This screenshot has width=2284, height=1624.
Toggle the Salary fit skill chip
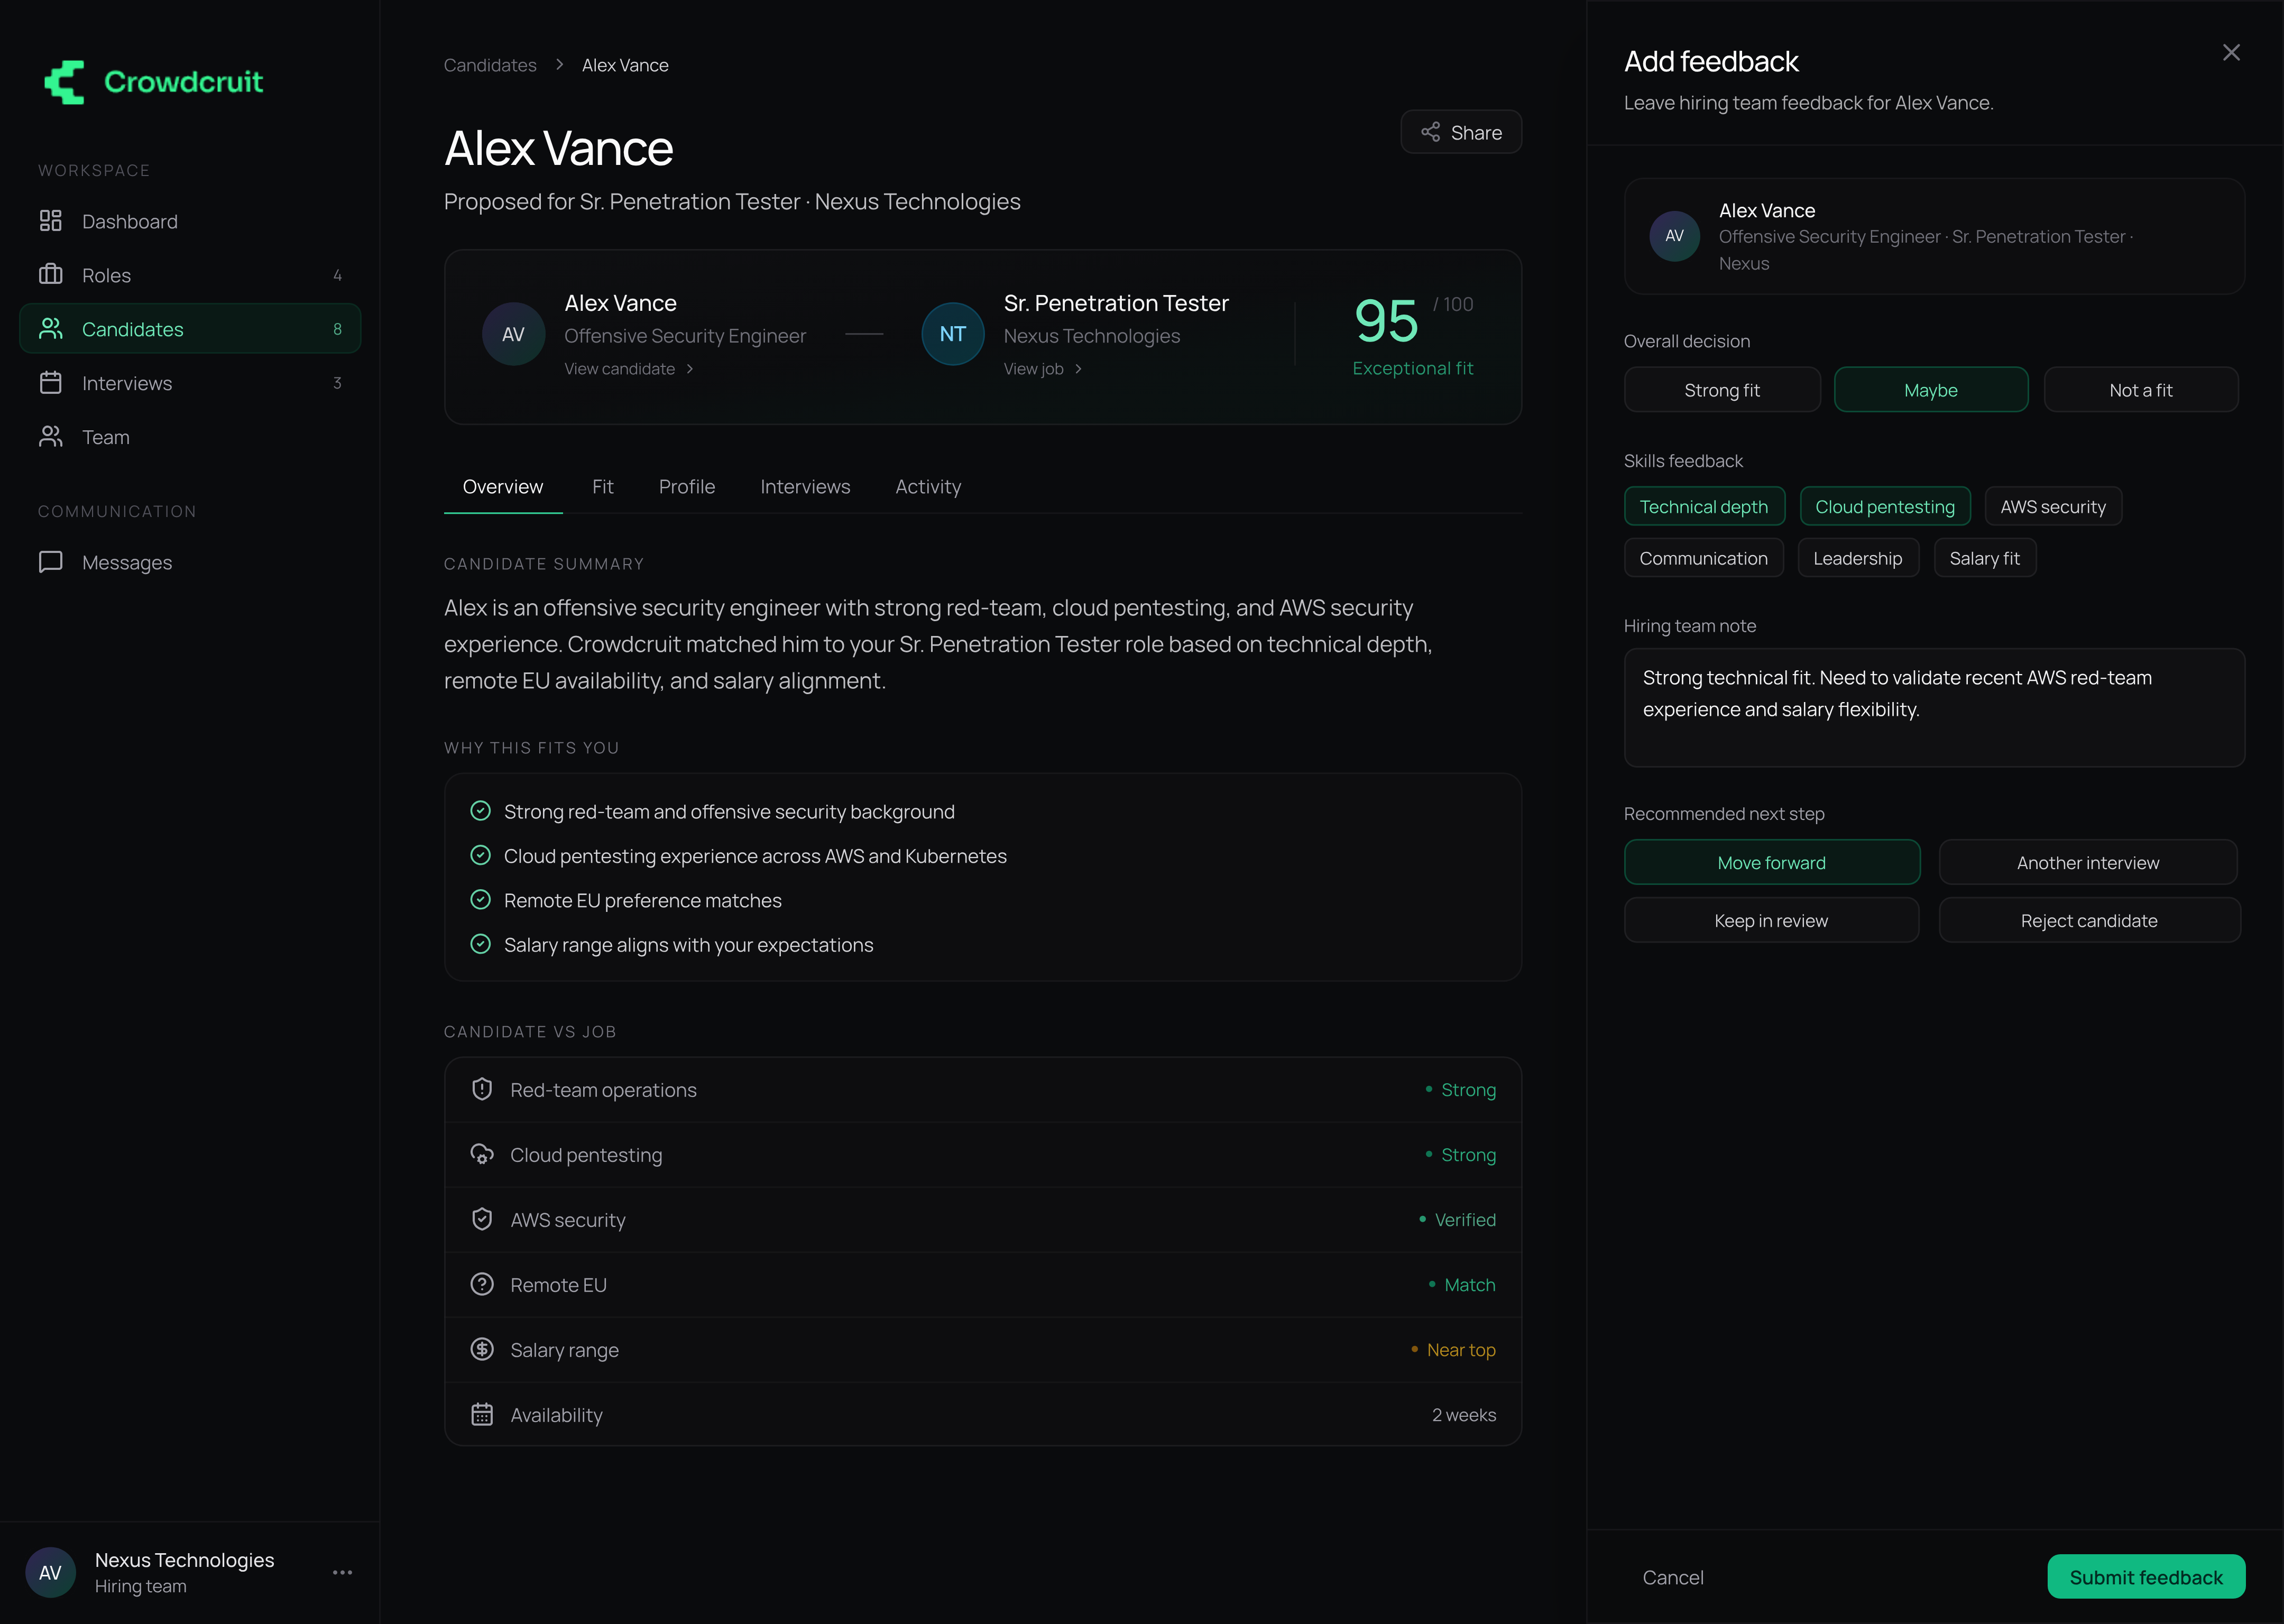point(1985,558)
